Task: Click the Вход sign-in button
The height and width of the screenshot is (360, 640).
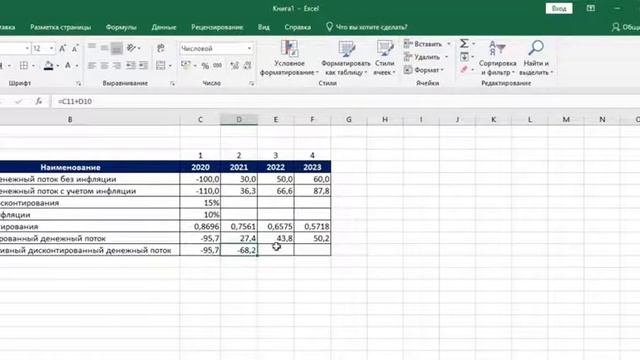Action: coord(559,8)
